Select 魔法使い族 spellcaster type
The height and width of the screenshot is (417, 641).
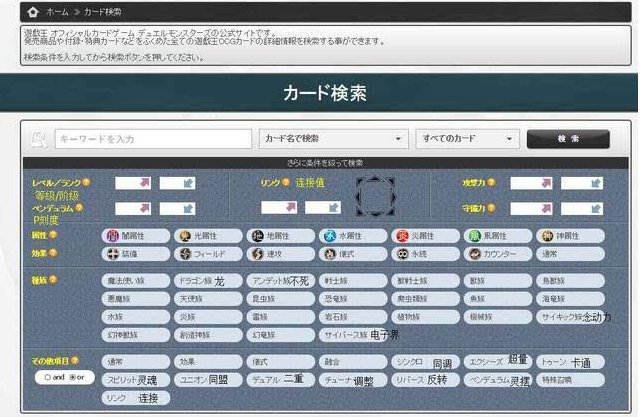(136, 281)
